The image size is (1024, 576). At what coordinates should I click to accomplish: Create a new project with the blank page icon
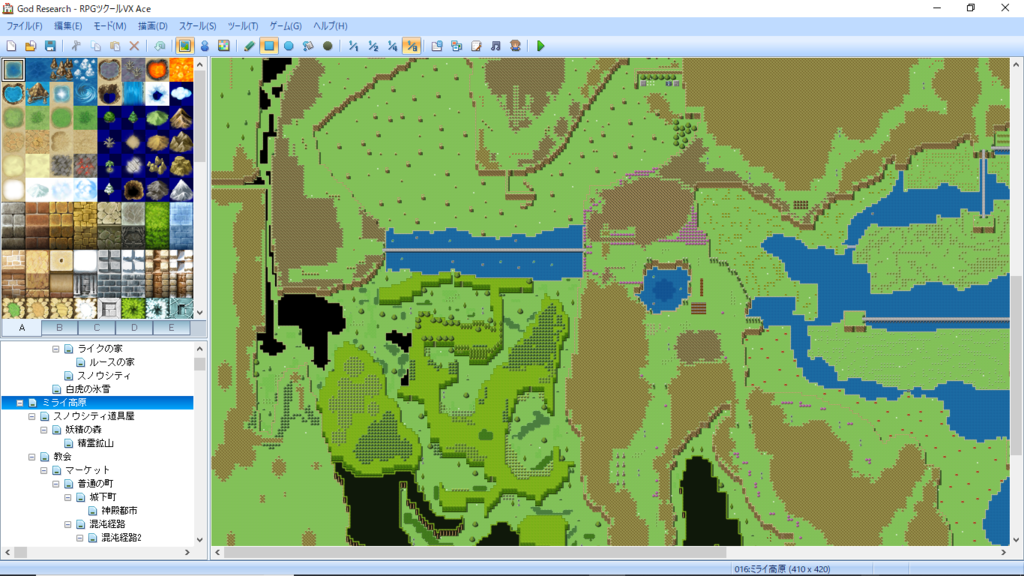pyautogui.click(x=11, y=46)
